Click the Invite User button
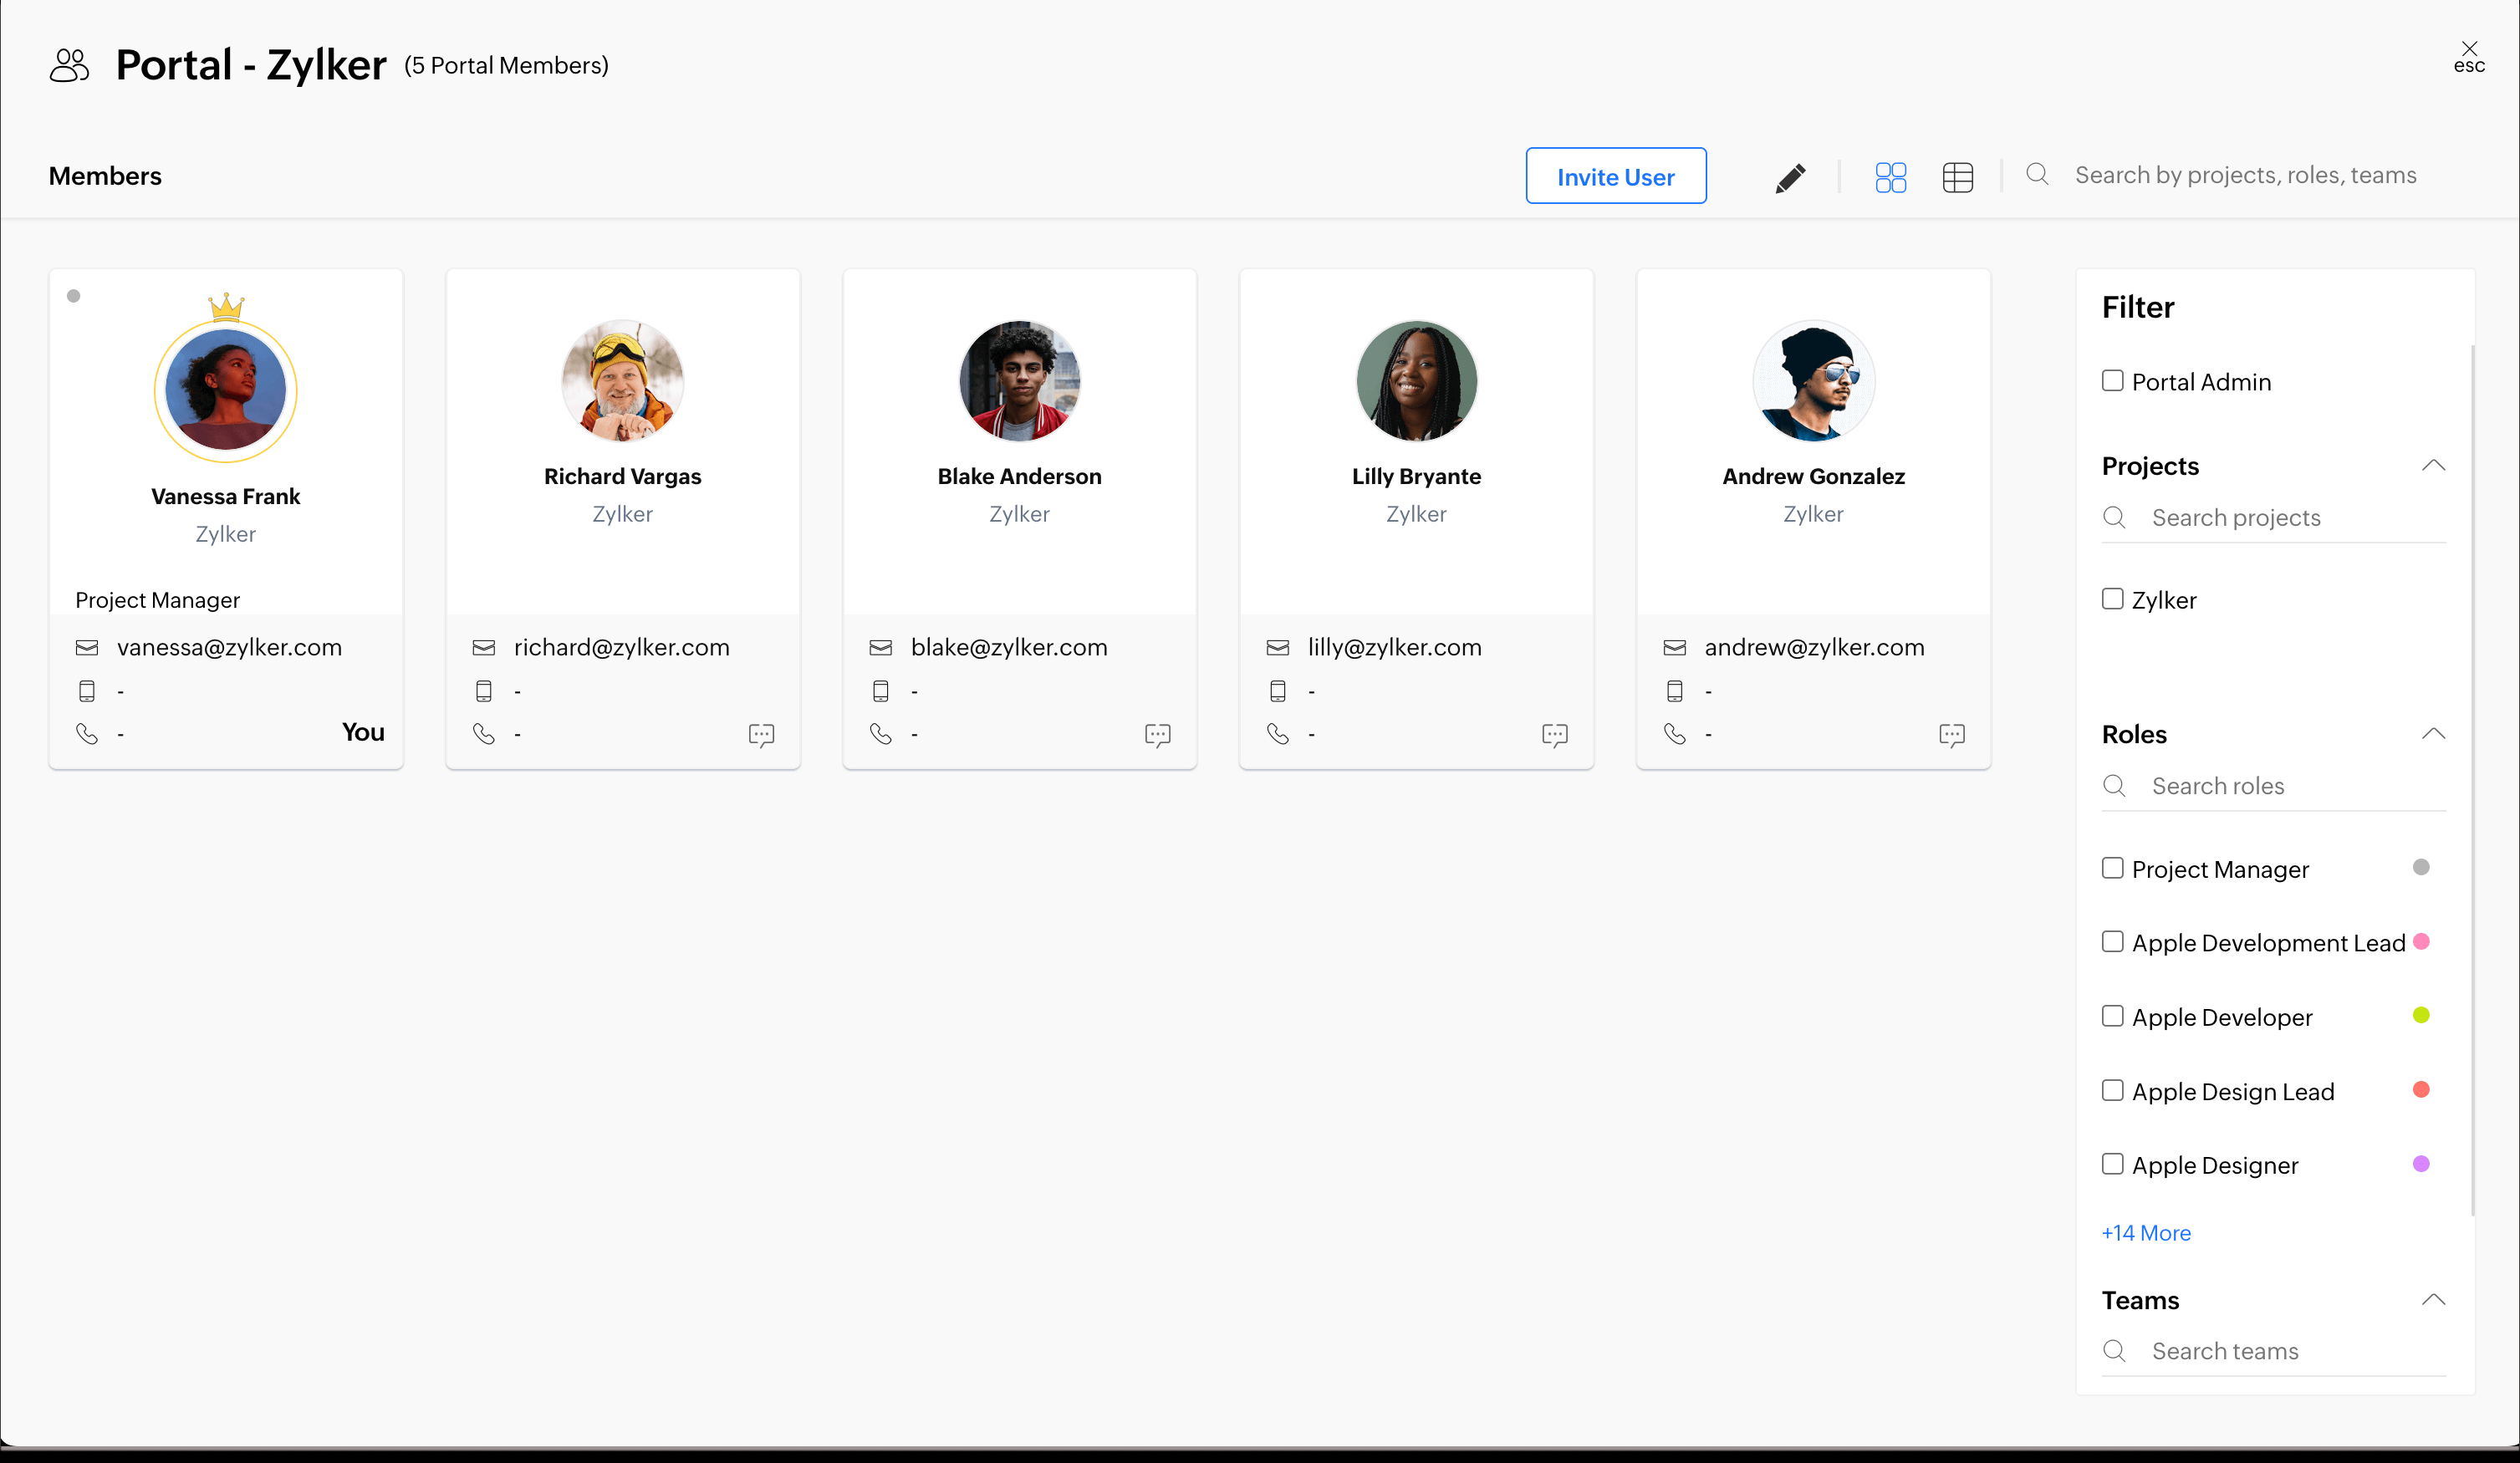Viewport: 2520px width, 1463px height. 1615,176
